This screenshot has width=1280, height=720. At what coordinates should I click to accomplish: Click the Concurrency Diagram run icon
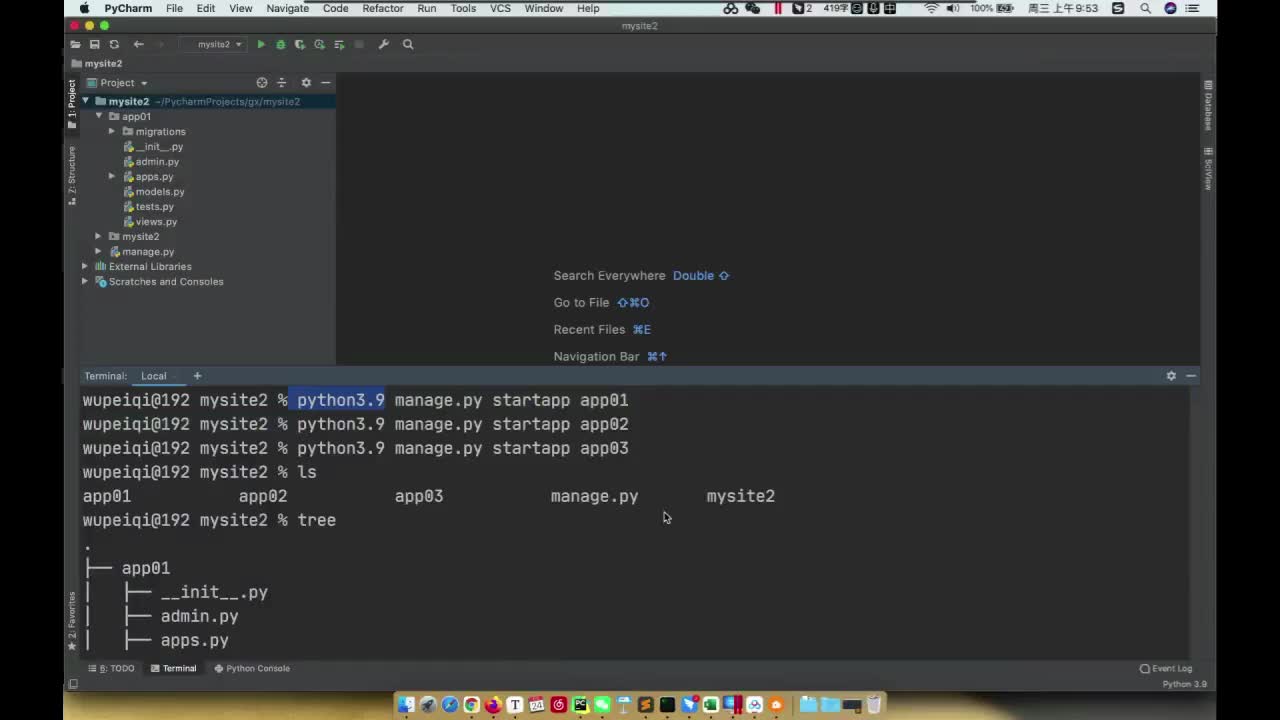[339, 44]
